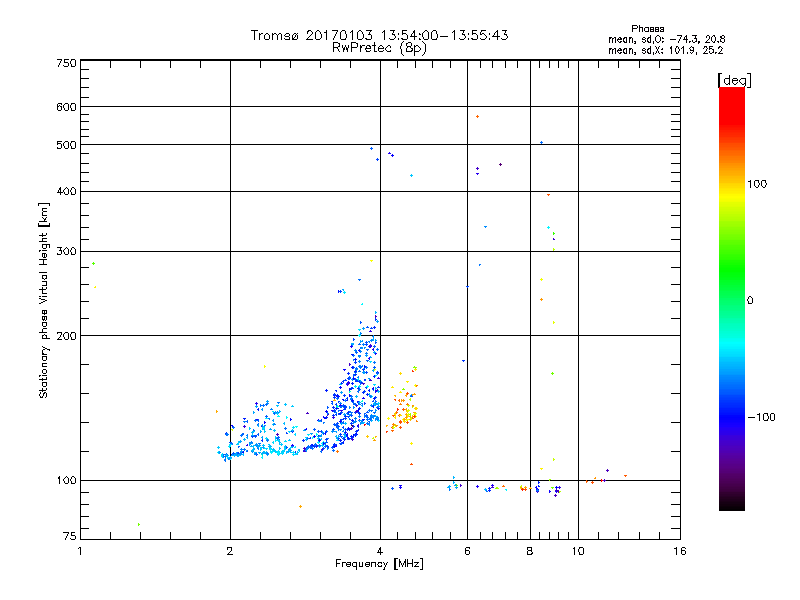800x600 pixels.
Task: Click the 'Frequency [MHz]' axis label
Action: click(x=379, y=564)
